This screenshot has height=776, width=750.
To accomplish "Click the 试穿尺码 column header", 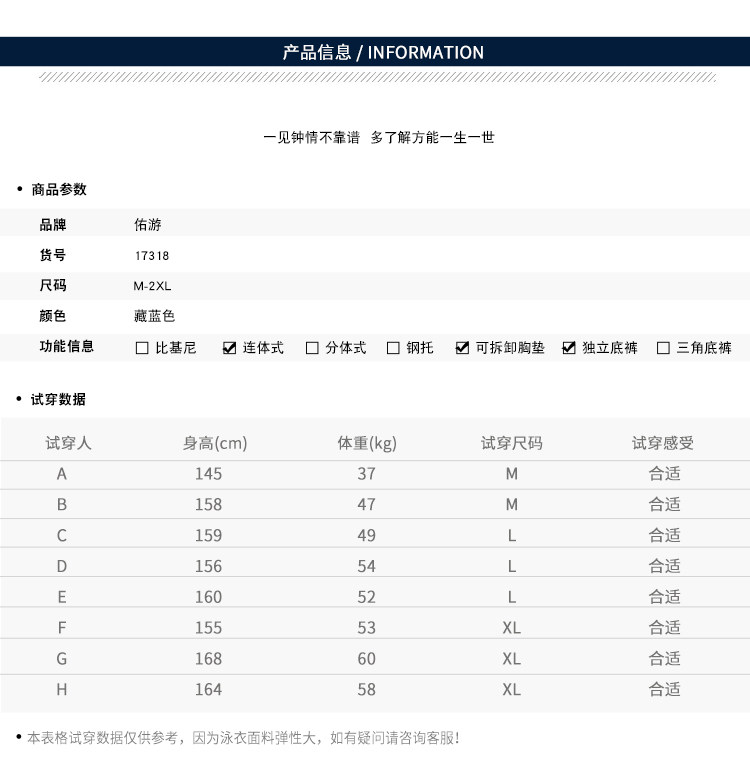I will pyautogui.click(x=512, y=443).
